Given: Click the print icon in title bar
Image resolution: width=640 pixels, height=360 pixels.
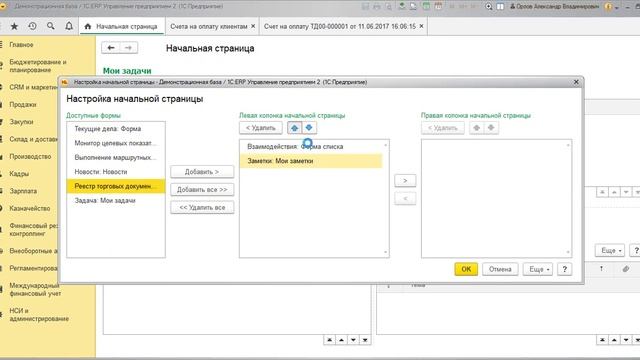Looking at the screenshot, I should pyautogui.click(x=377, y=7).
